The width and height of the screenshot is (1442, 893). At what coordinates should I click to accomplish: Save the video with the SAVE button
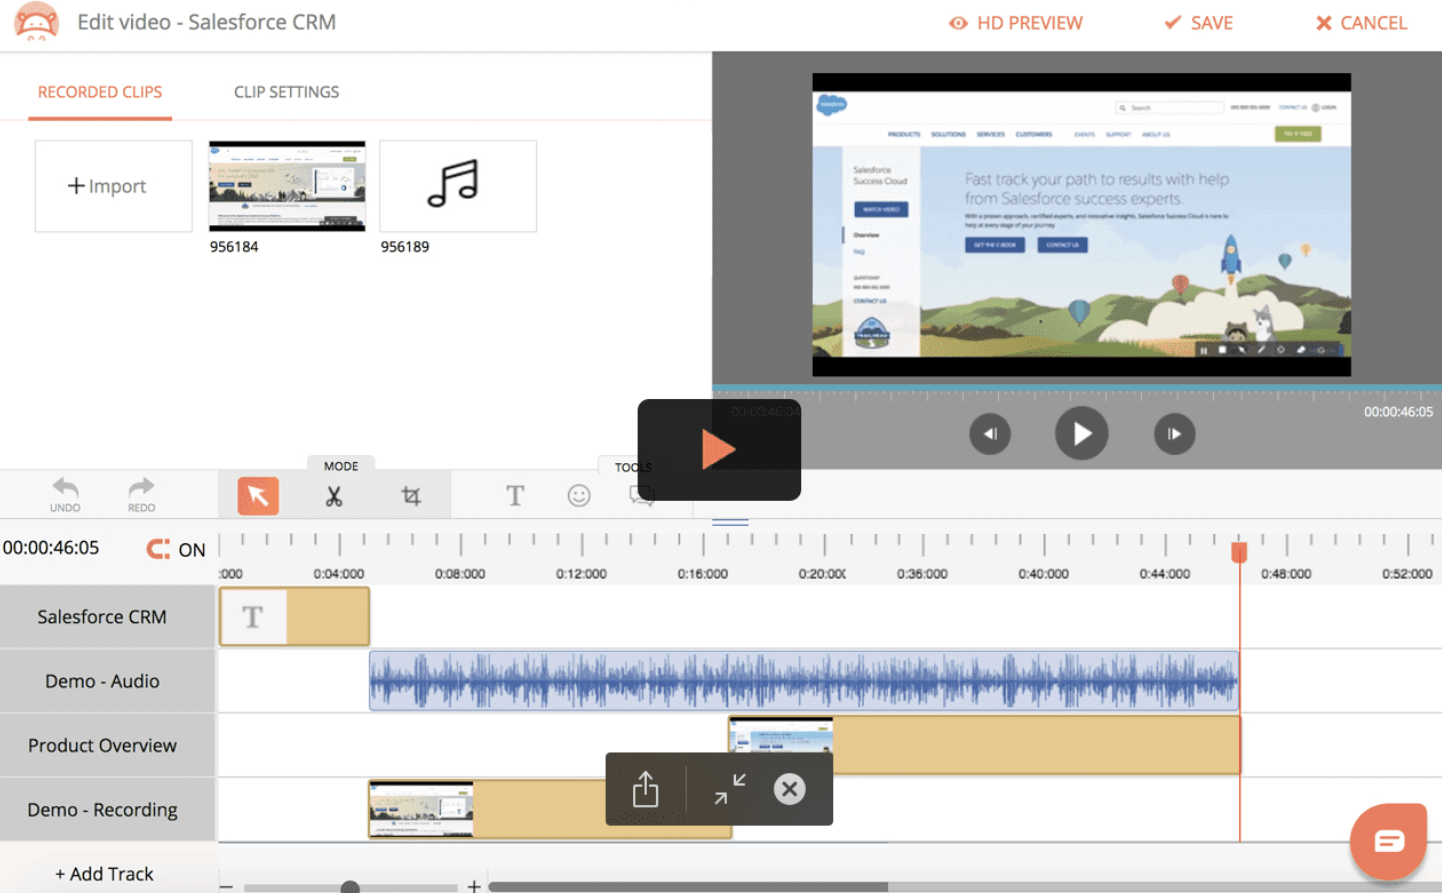pos(1197,22)
